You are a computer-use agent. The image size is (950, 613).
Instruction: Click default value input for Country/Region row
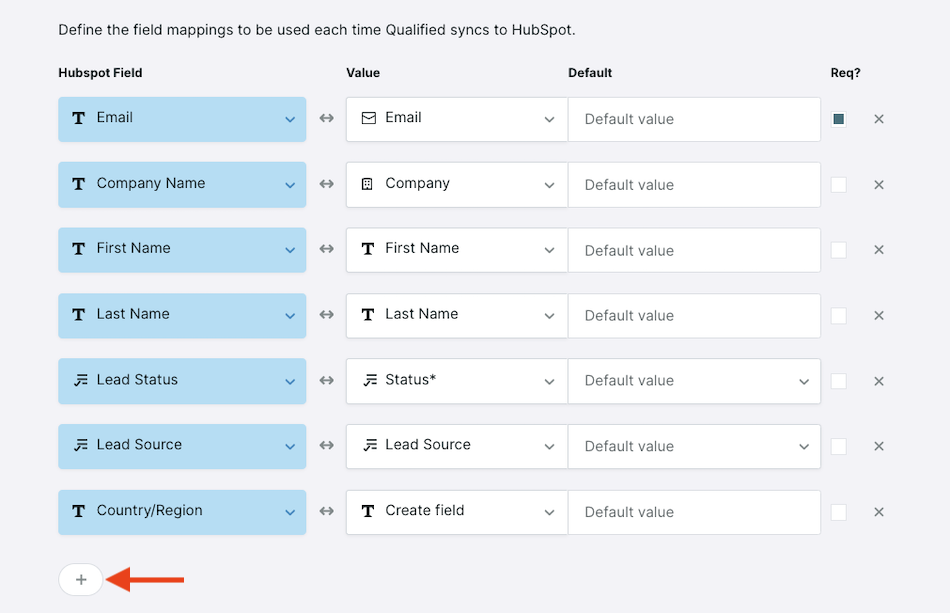pos(694,512)
